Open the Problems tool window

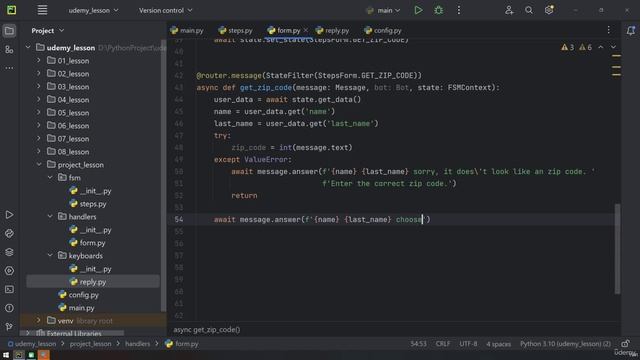[x=9, y=308]
